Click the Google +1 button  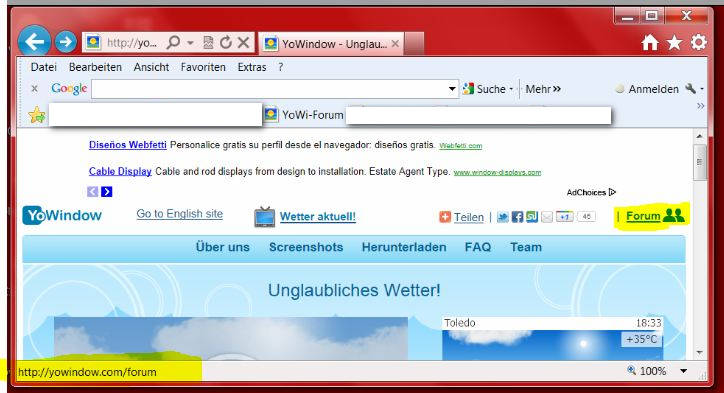(564, 217)
